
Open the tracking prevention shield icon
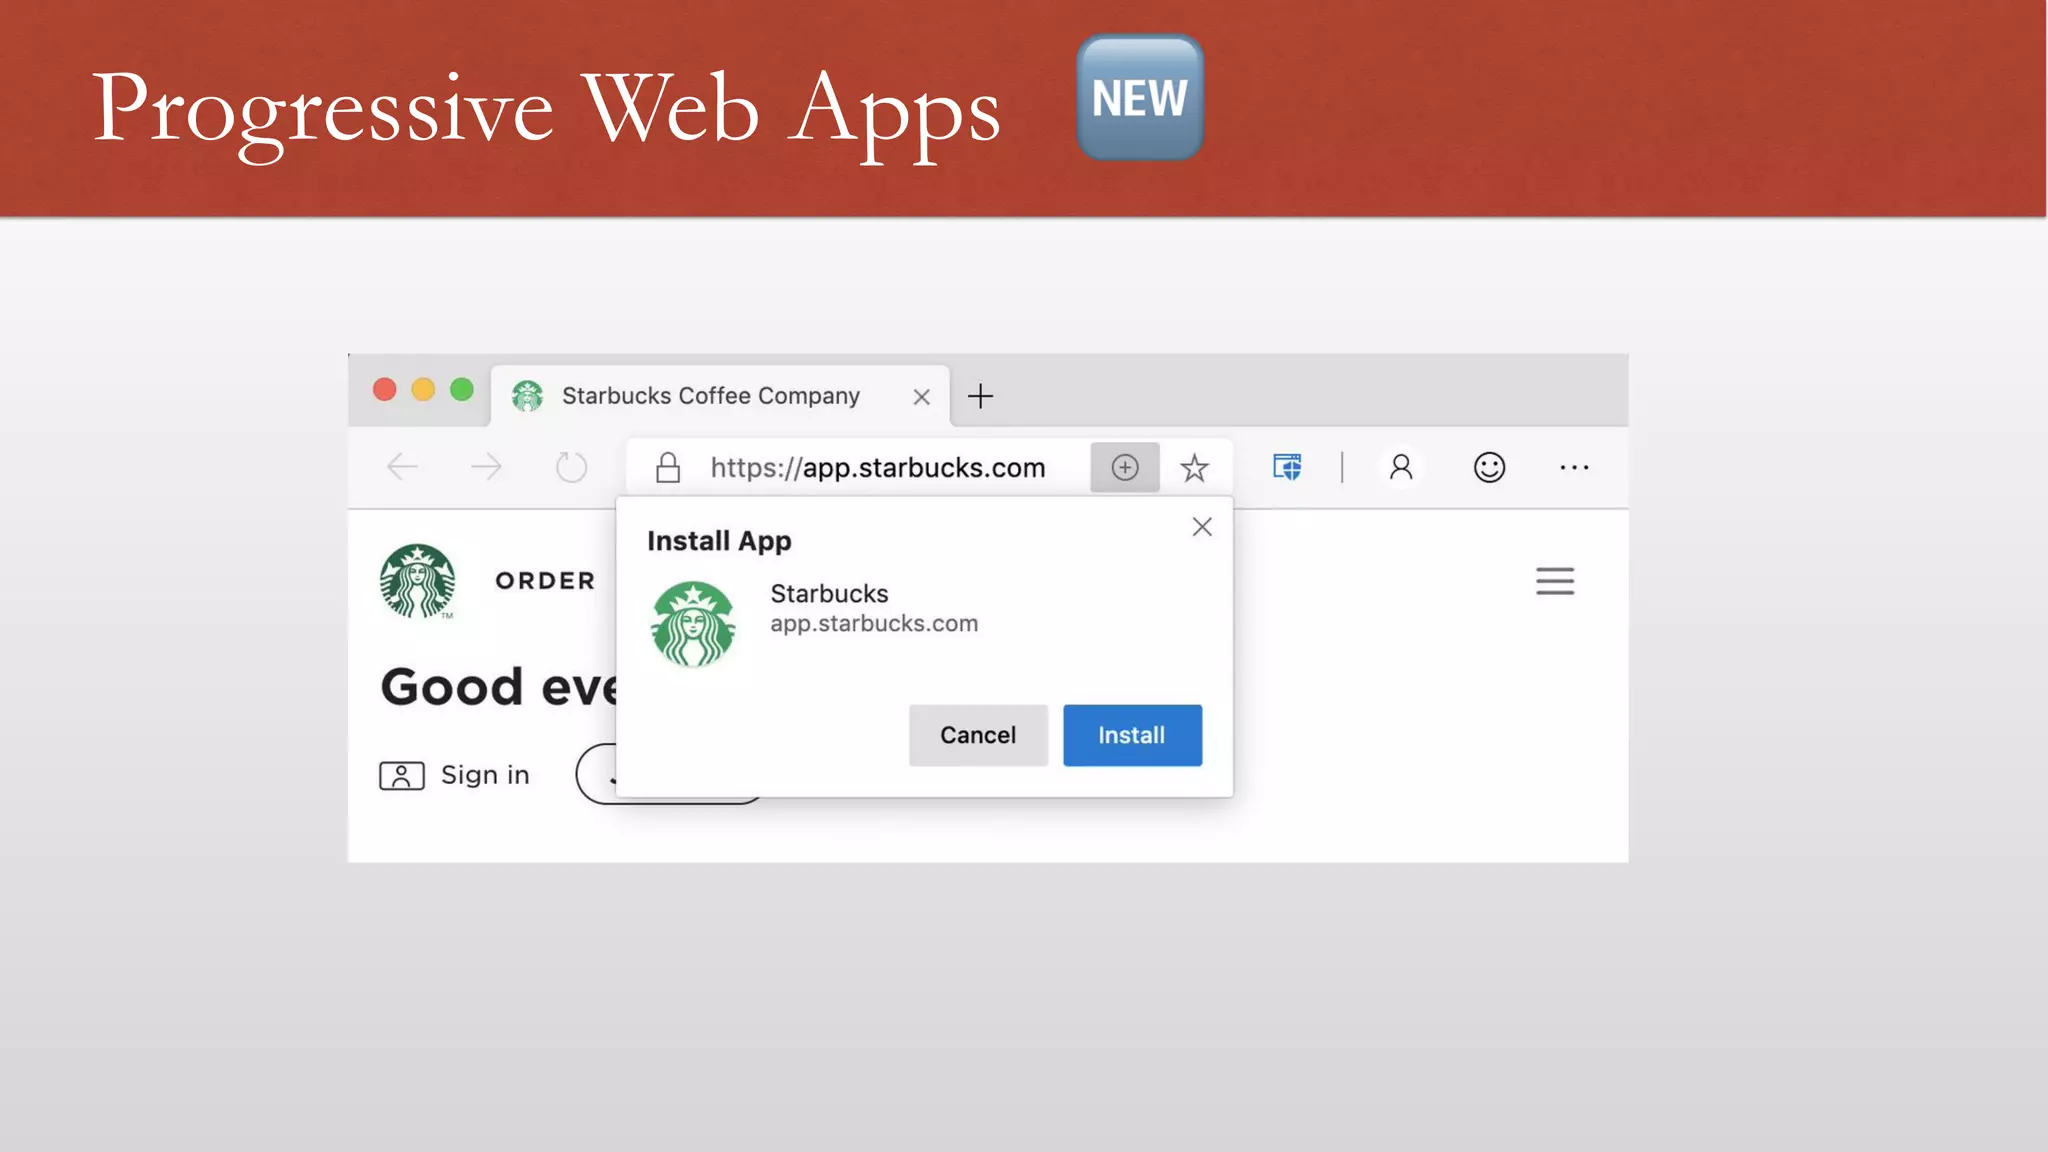[x=1287, y=467]
